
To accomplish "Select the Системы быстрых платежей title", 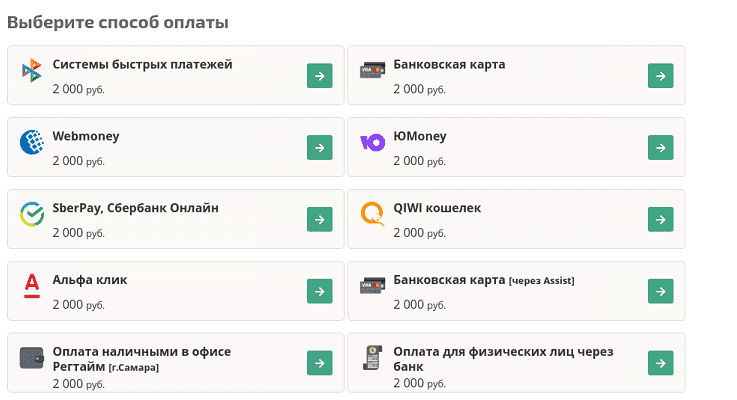I will pyautogui.click(x=142, y=64).
